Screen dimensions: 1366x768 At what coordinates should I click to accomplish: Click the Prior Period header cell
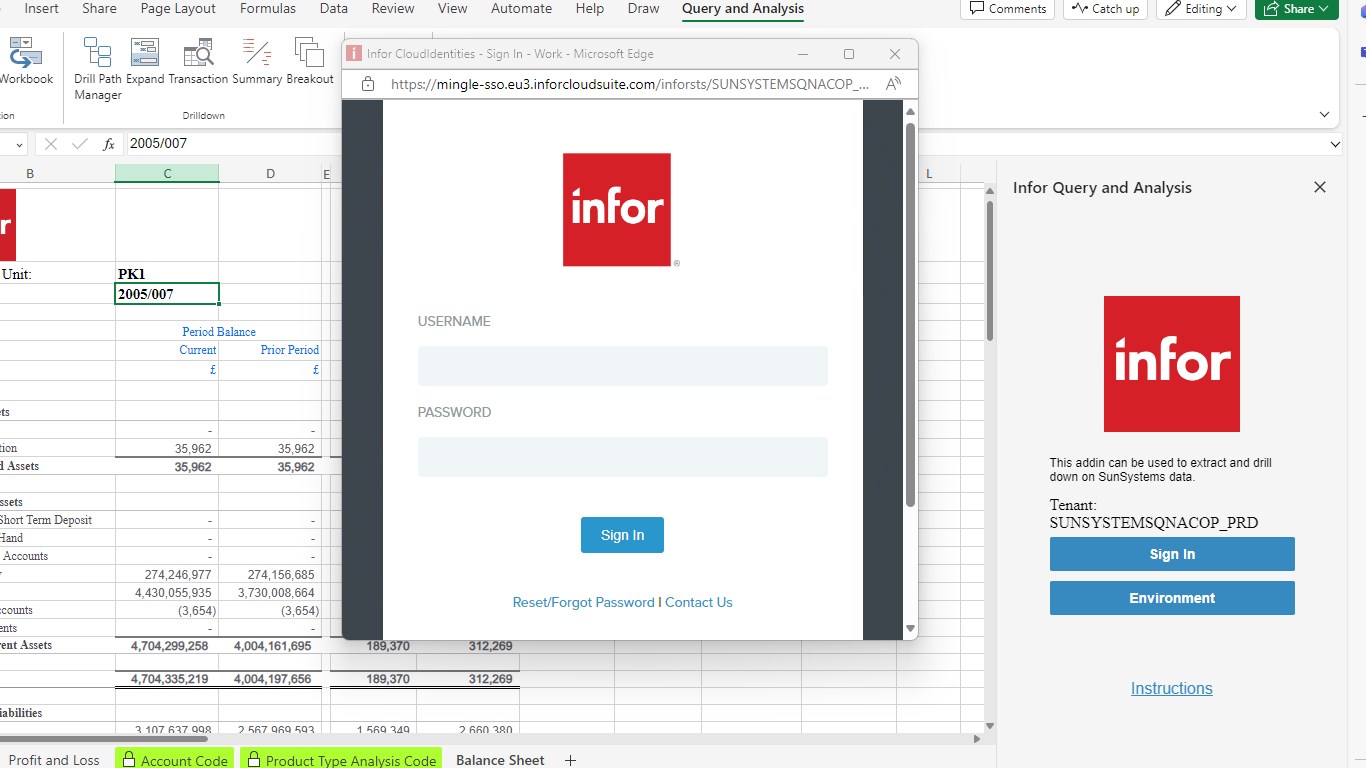coord(270,350)
